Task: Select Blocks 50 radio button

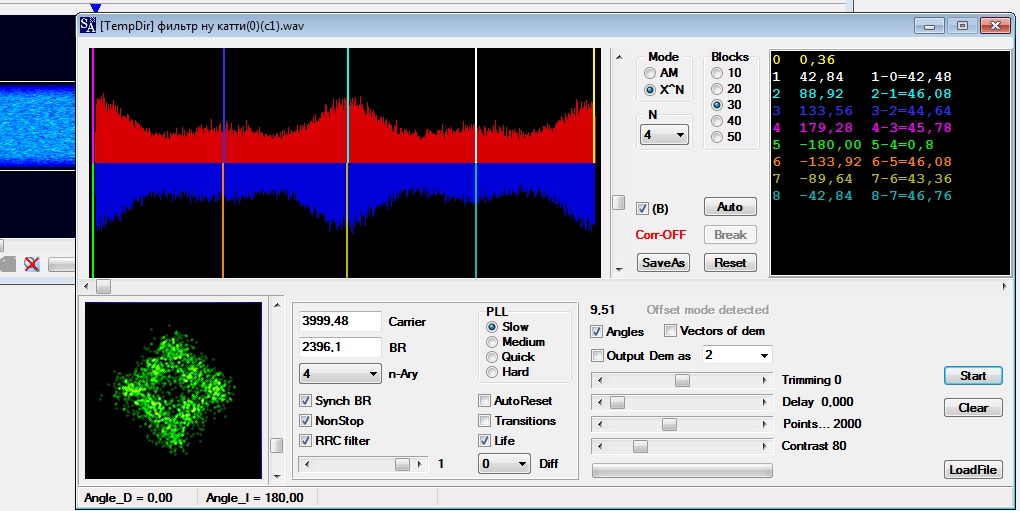Action: tap(717, 137)
